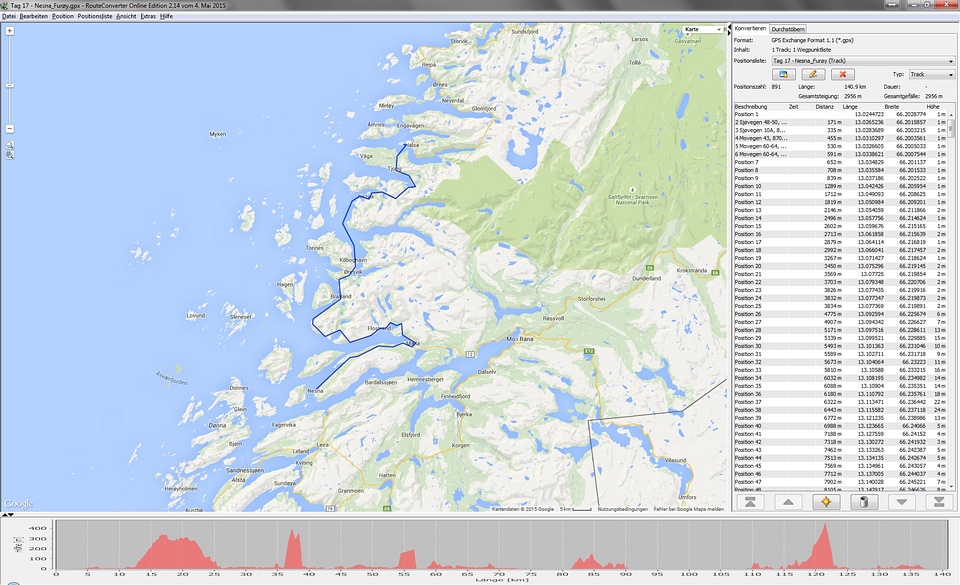The width and height of the screenshot is (960, 585).
Task: Click the map zoom out minus button
Action: click(9, 129)
